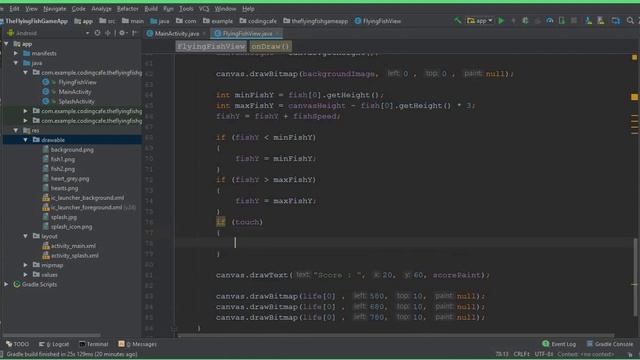Click the crosshair icon in Project panel header
The width and height of the screenshot is (640, 360).
(x=108, y=33)
